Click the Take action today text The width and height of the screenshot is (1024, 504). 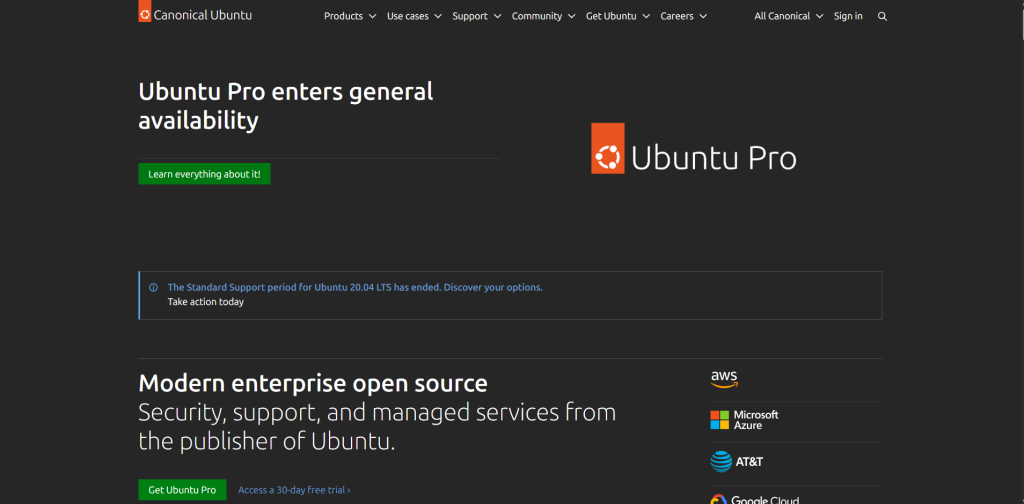coord(206,302)
